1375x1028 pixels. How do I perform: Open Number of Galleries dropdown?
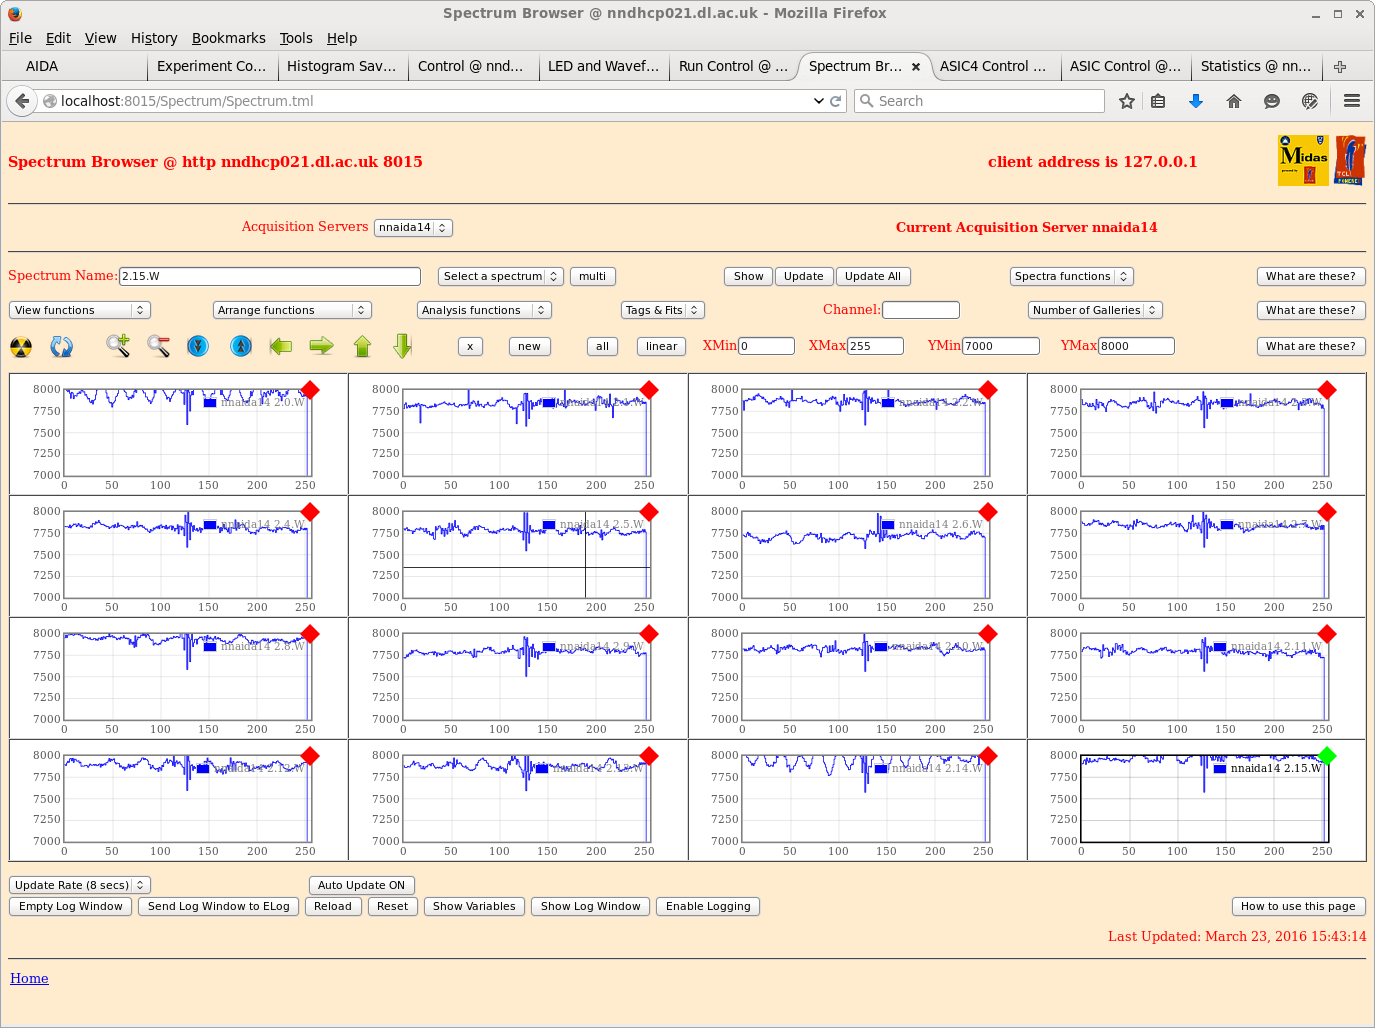(x=1095, y=311)
